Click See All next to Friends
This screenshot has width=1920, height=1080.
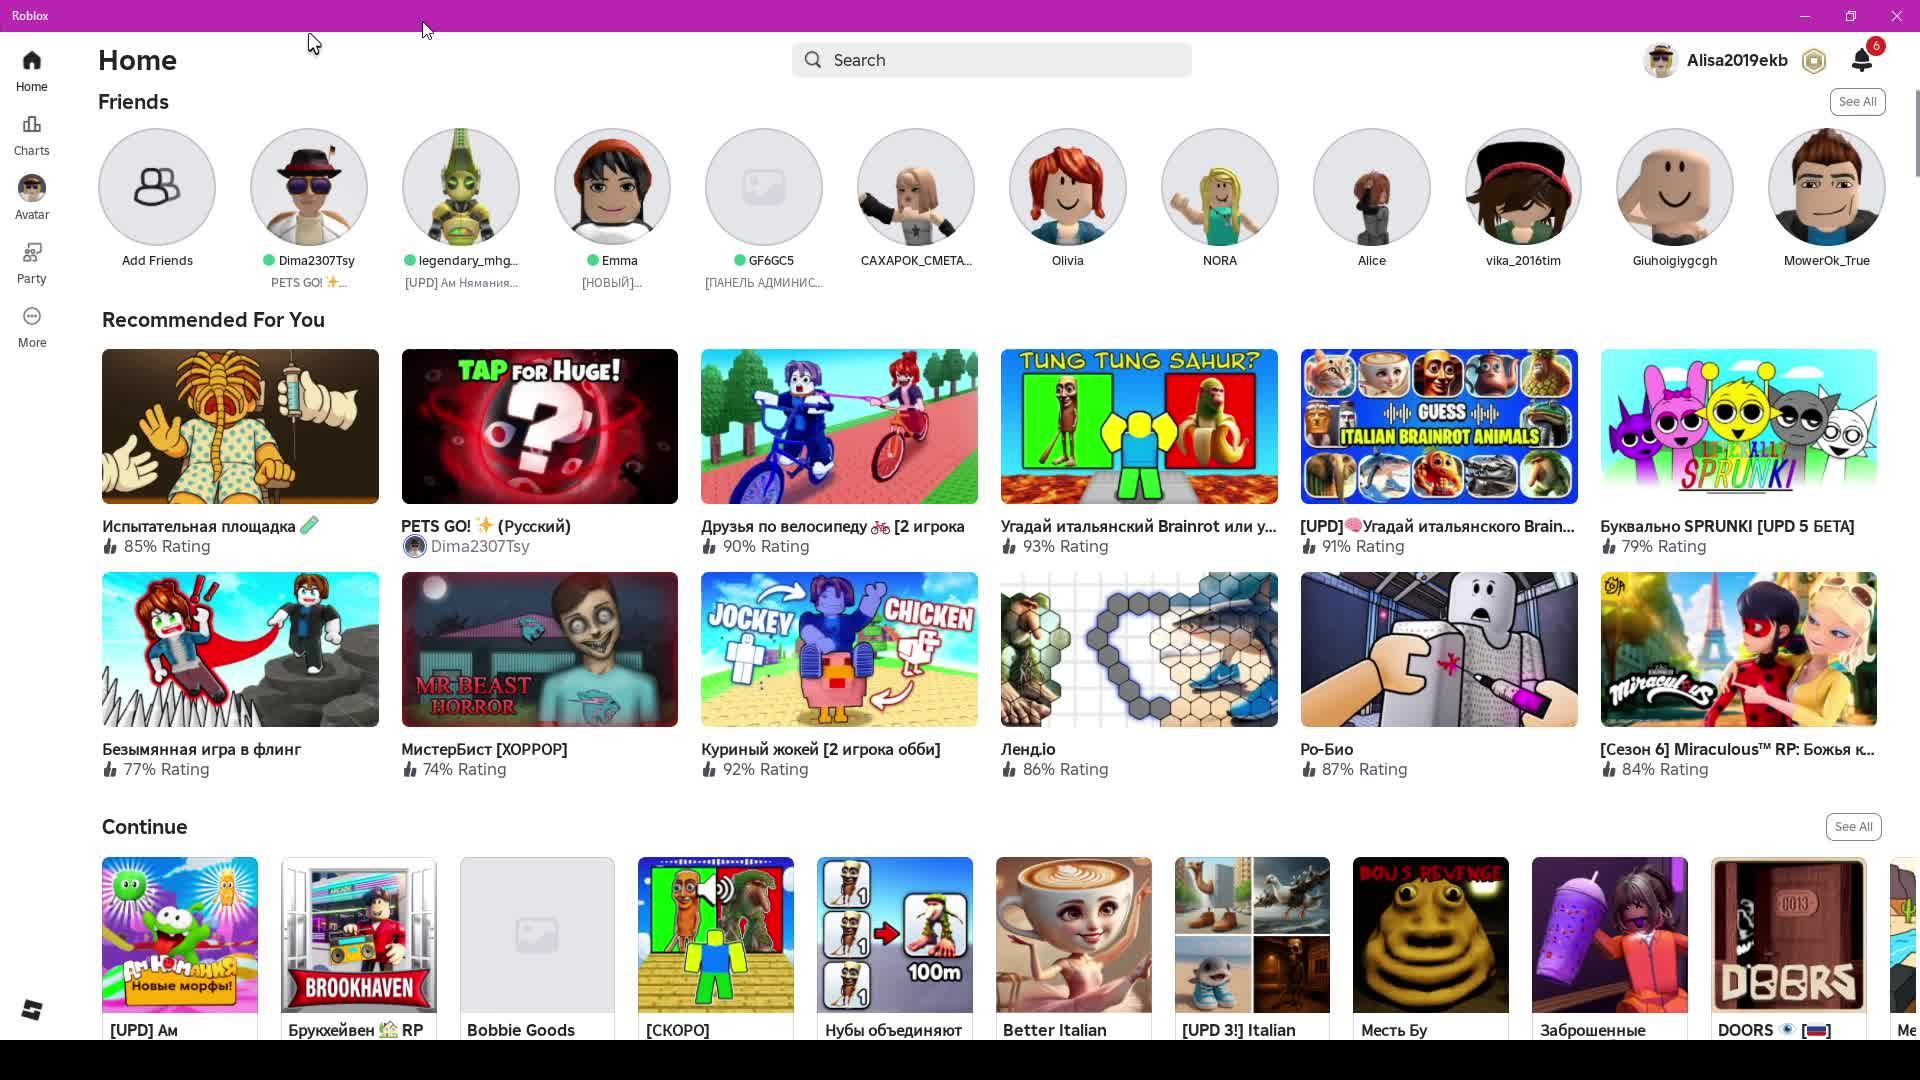click(x=1857, y=102)
